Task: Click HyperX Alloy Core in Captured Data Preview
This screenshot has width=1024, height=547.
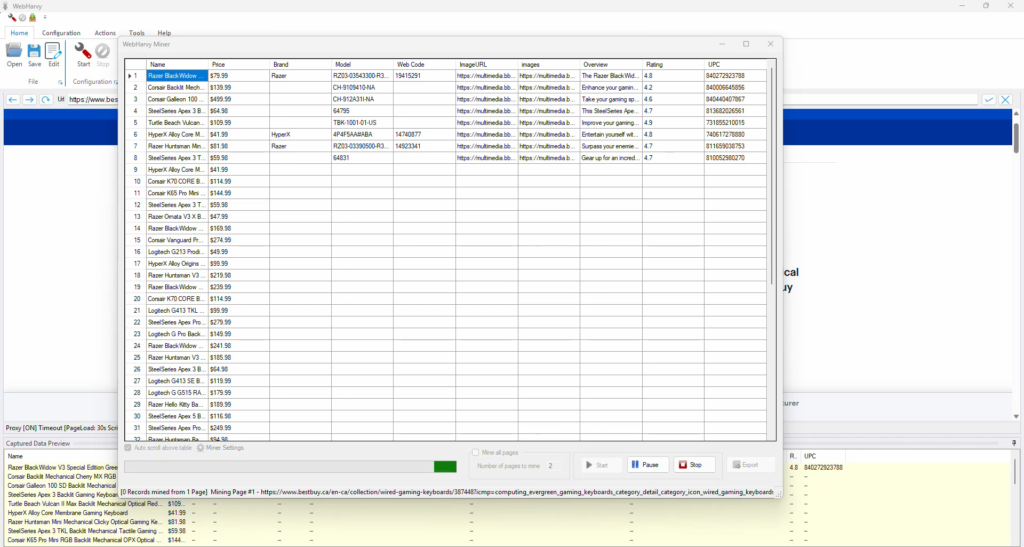Action: coord(68,513)
